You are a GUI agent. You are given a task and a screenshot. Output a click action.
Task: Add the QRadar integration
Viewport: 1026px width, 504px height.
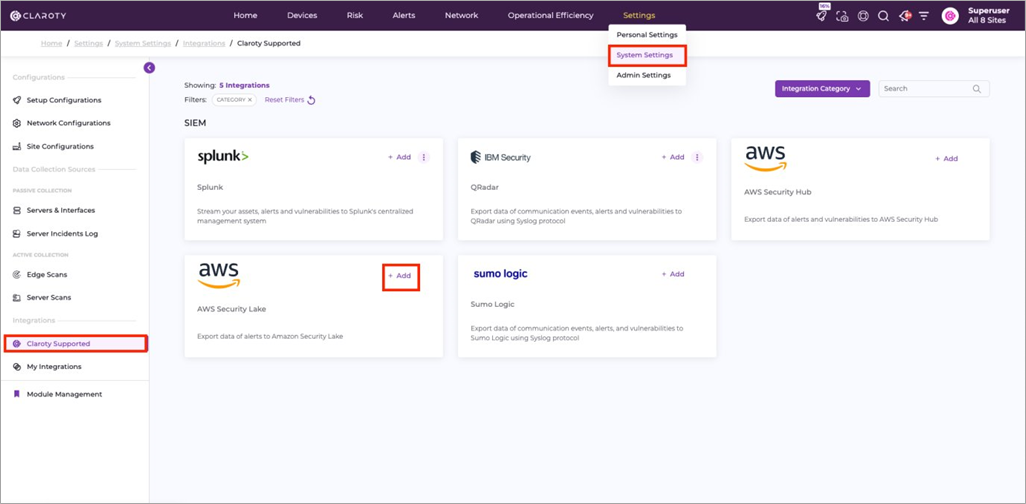point(673,157)
